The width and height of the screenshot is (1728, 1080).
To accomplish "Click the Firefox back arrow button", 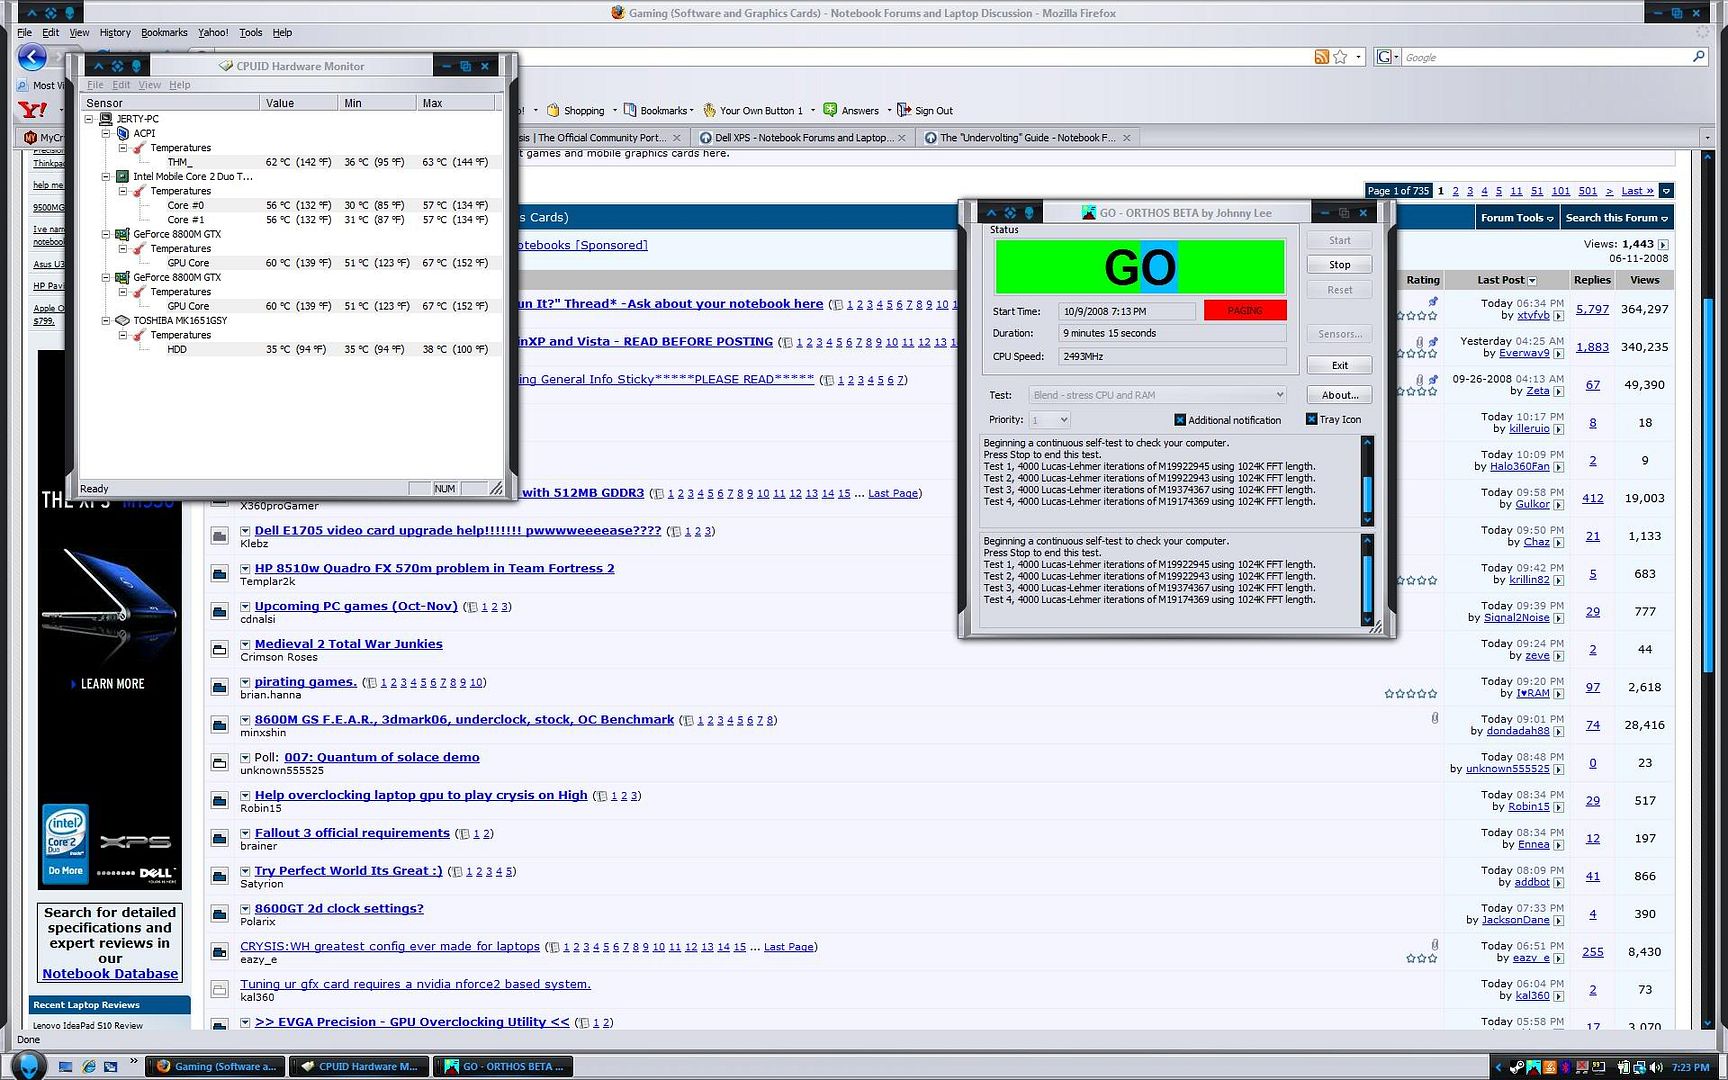I will point(32,58).
